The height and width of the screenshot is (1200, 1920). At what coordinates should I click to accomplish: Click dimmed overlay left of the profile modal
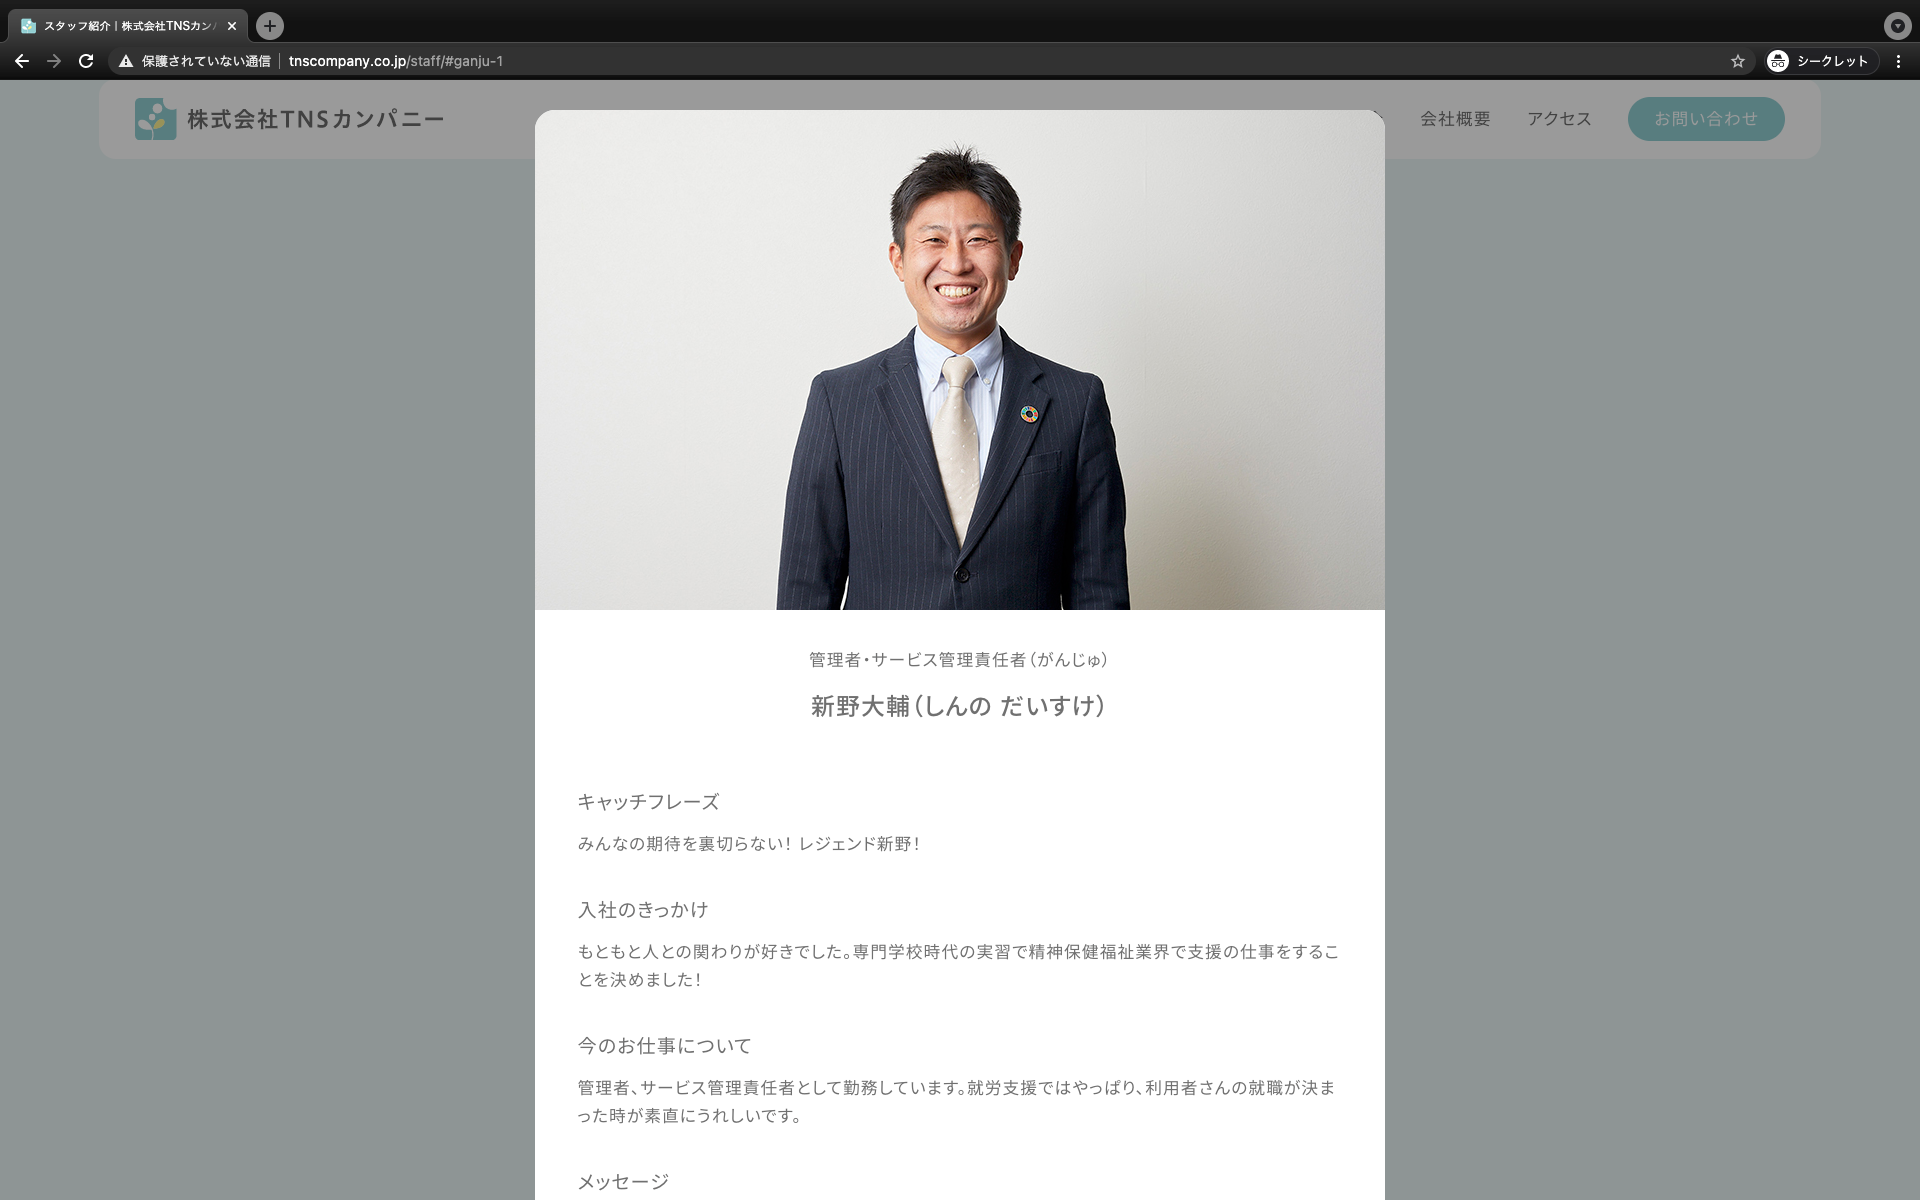(300, 600)
